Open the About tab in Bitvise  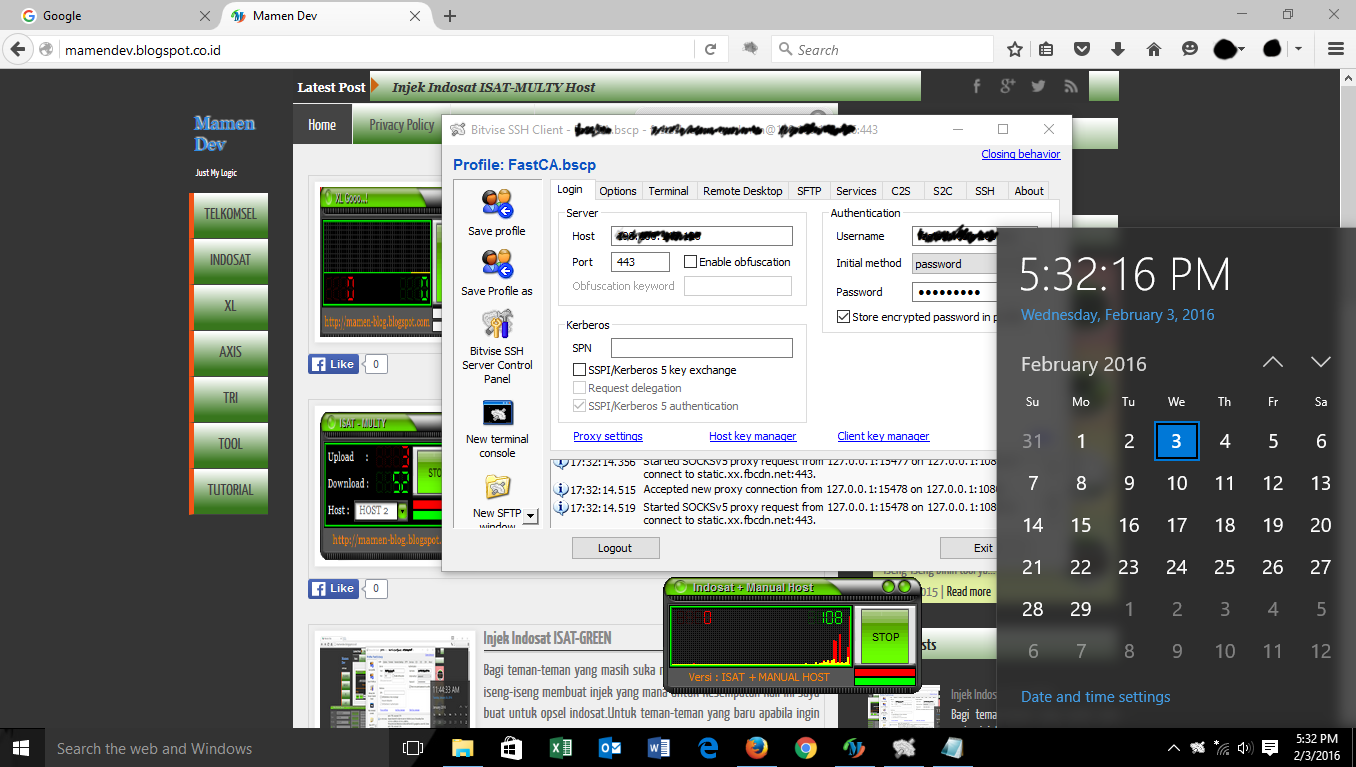(x=1029, y=191)
